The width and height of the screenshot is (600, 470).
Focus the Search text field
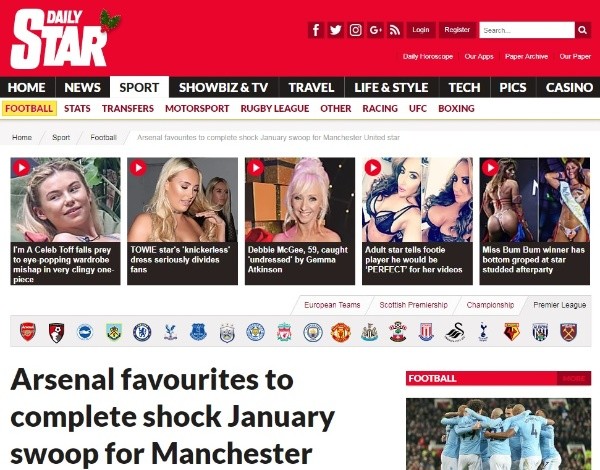point(527,30)
